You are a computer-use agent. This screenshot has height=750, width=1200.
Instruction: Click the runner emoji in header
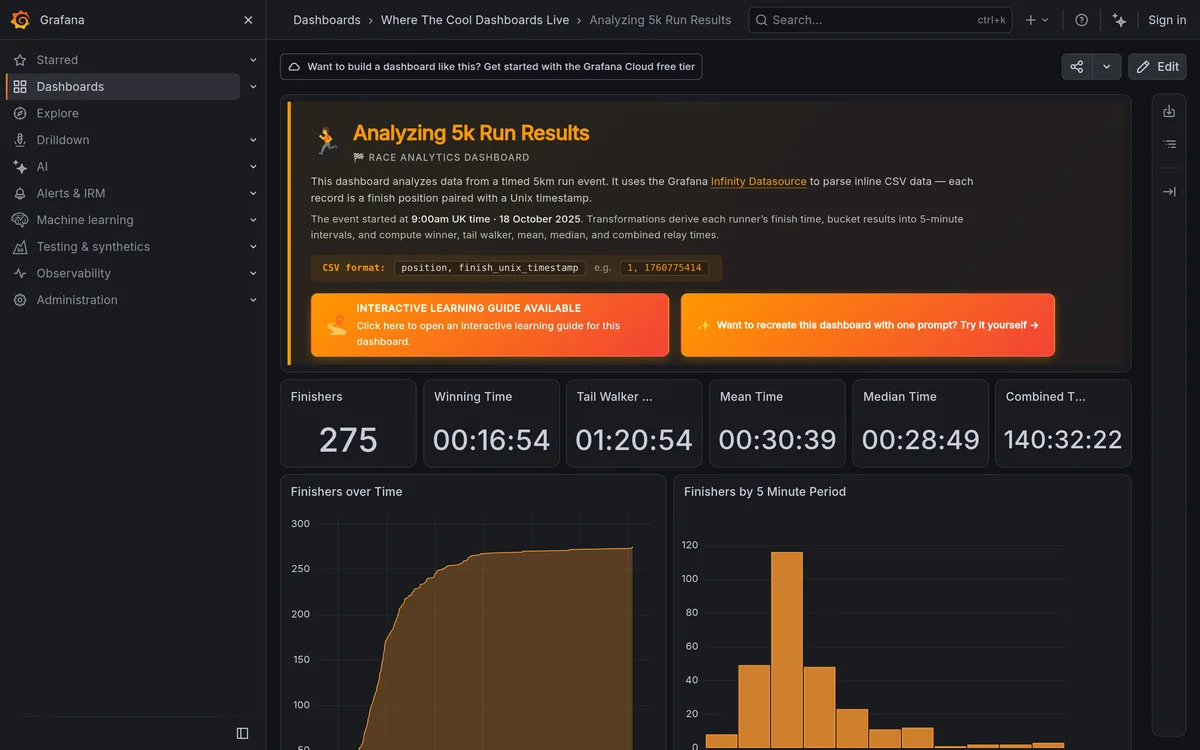click(x=327, y=140)
